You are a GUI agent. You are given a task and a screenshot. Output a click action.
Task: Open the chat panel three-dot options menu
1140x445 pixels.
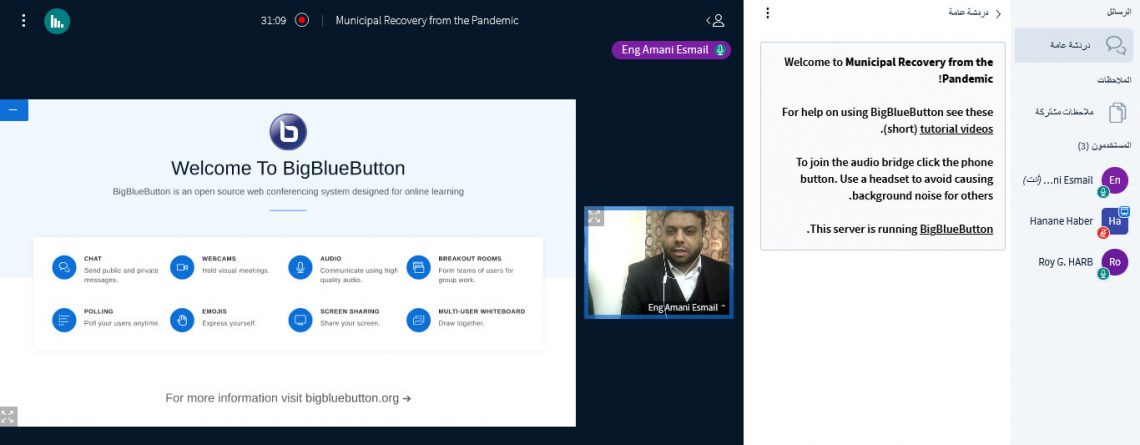point(768,13)
